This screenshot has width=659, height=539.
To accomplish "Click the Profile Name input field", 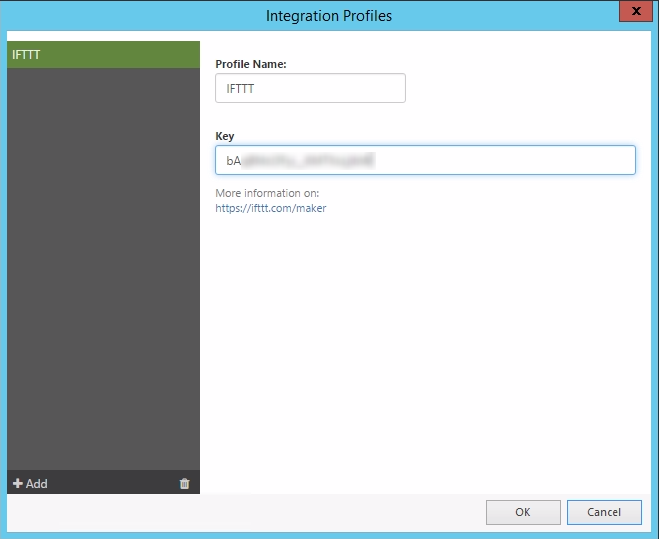I will (310, 88).
